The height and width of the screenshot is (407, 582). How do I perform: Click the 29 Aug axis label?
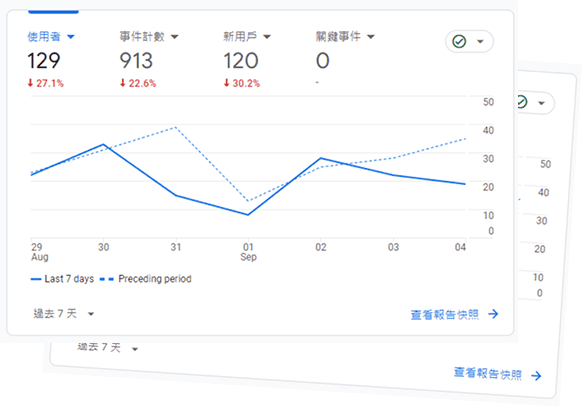(39, 252)
